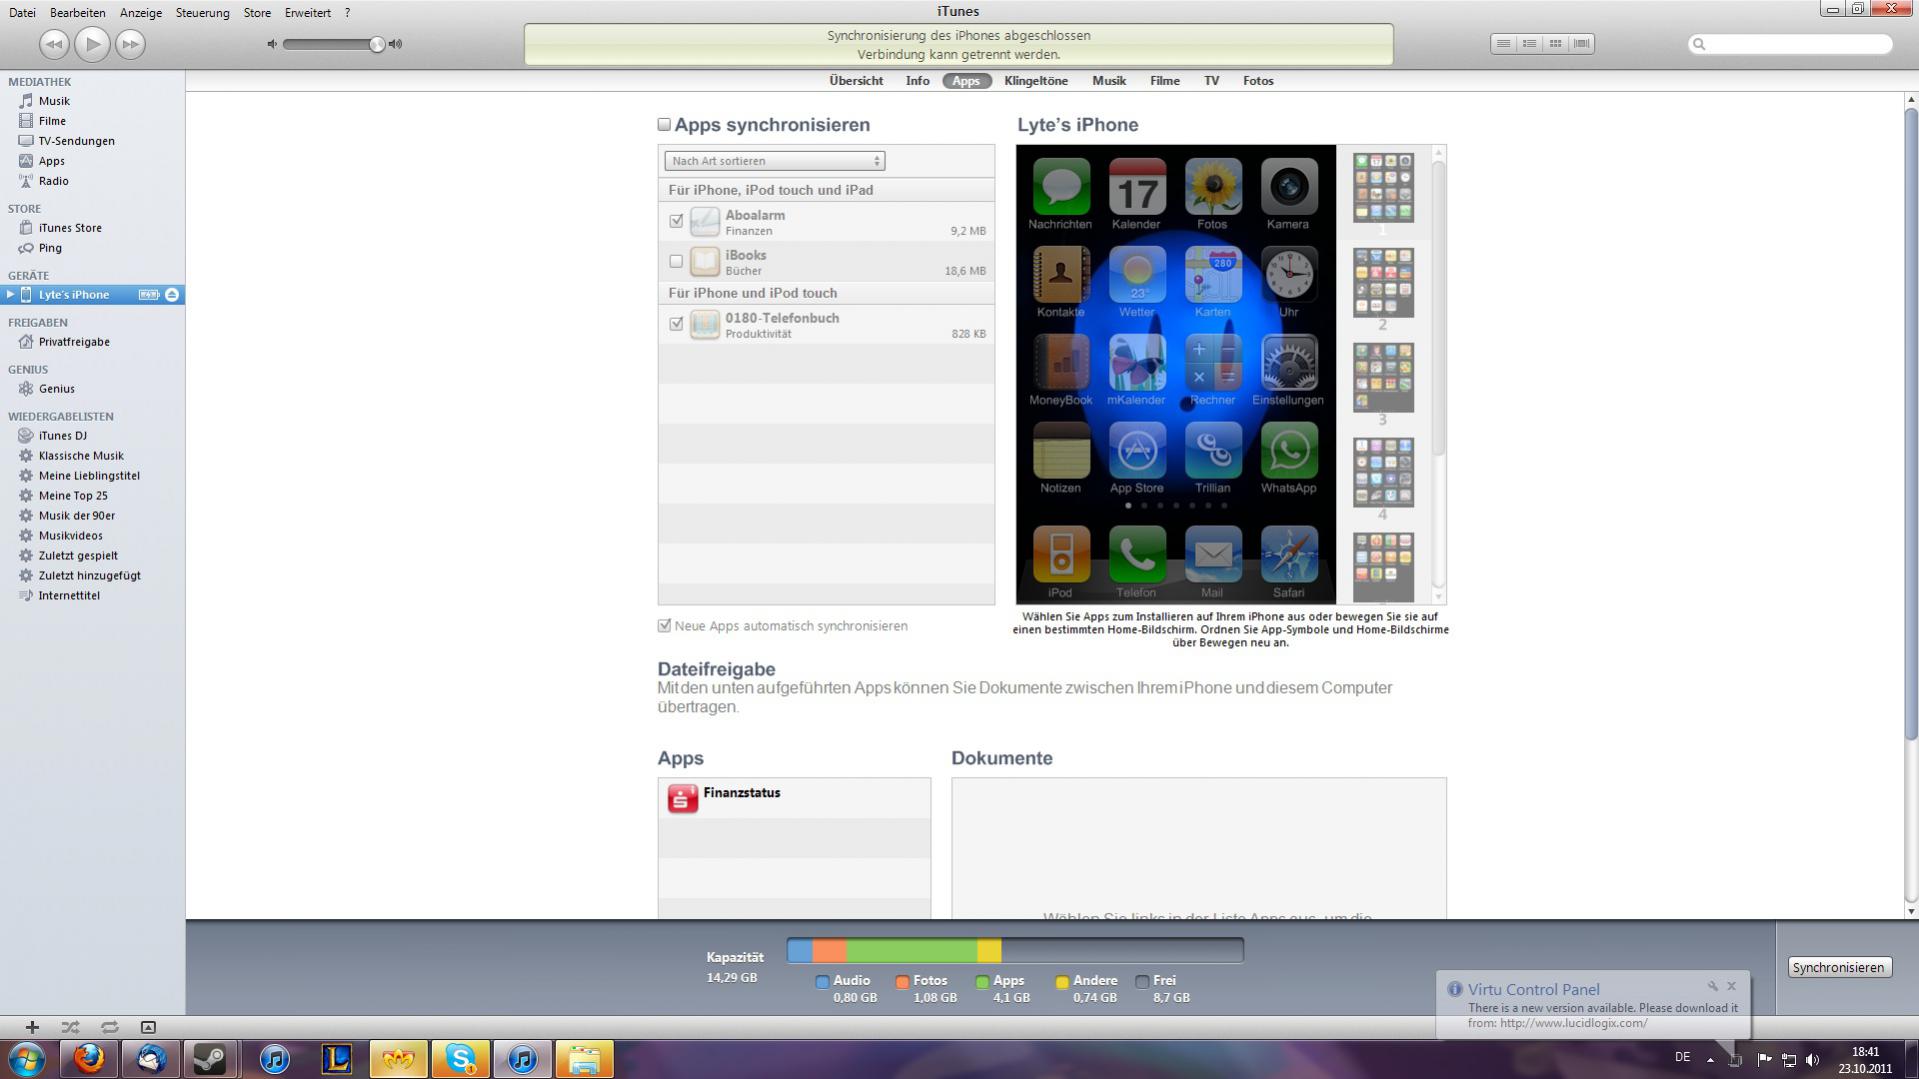Open the Bearbeiten menu

pyautogui.click(x=78, y=13)
